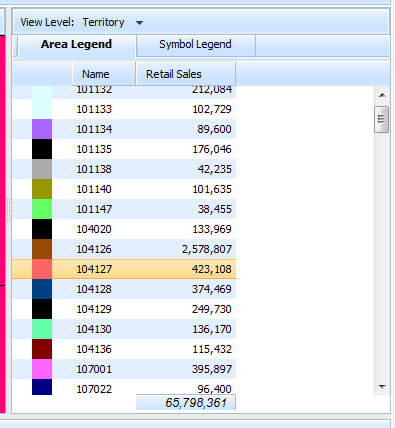Click the scrollbar up arrow
Viewport: 395px width, 428px height.
[x=382, y=96]
